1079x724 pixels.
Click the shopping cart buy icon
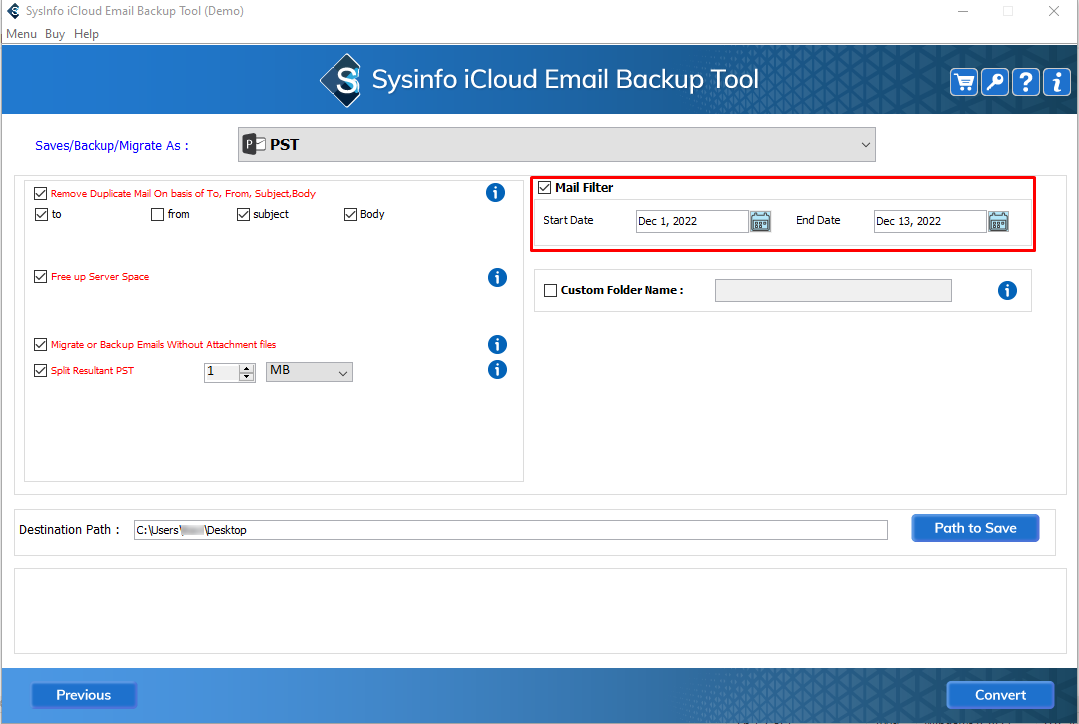(x=964, y=82)
